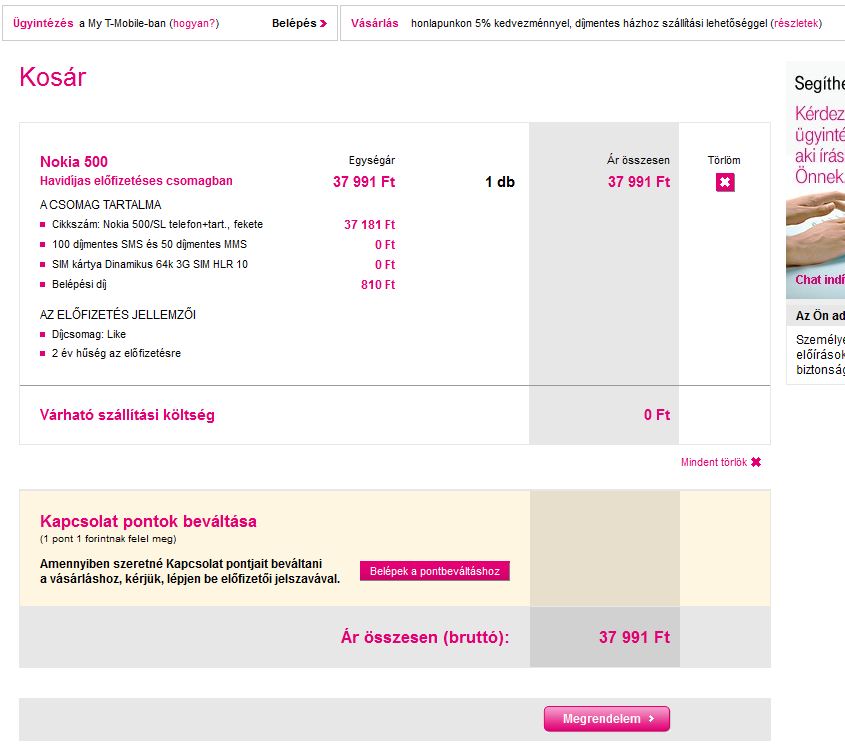845x752 pixels.
Task: Click the 1 db quantity value
Action: tap(500, 182)
